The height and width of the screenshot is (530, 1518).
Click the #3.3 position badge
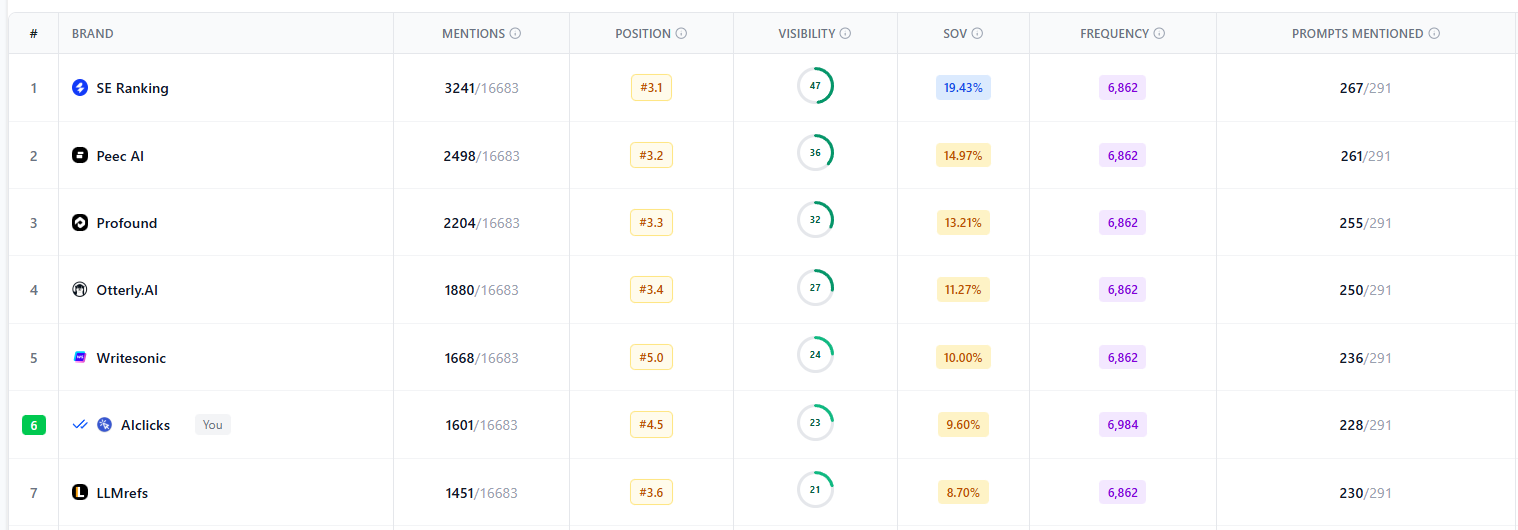pos(652,222)
